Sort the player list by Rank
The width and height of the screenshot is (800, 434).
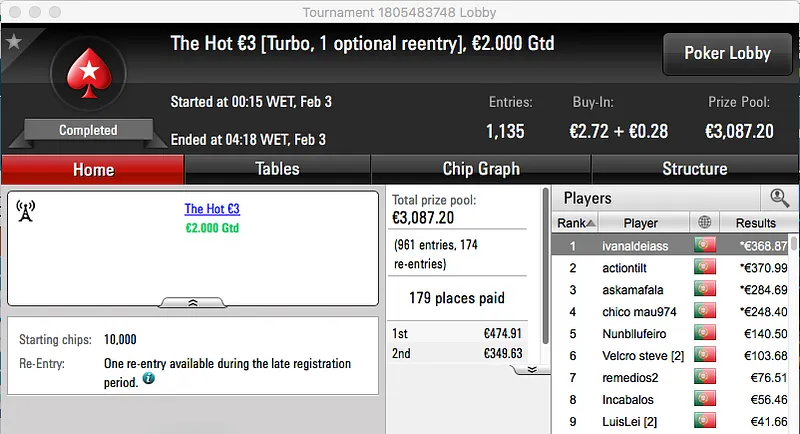click(579, 223)
